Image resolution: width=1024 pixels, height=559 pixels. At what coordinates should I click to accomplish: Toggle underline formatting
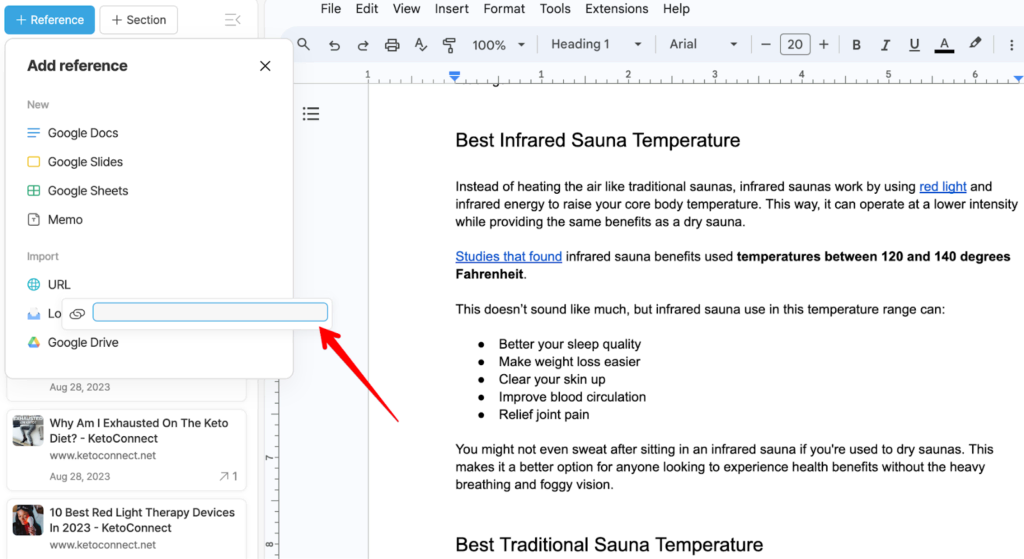click(914, 45)
